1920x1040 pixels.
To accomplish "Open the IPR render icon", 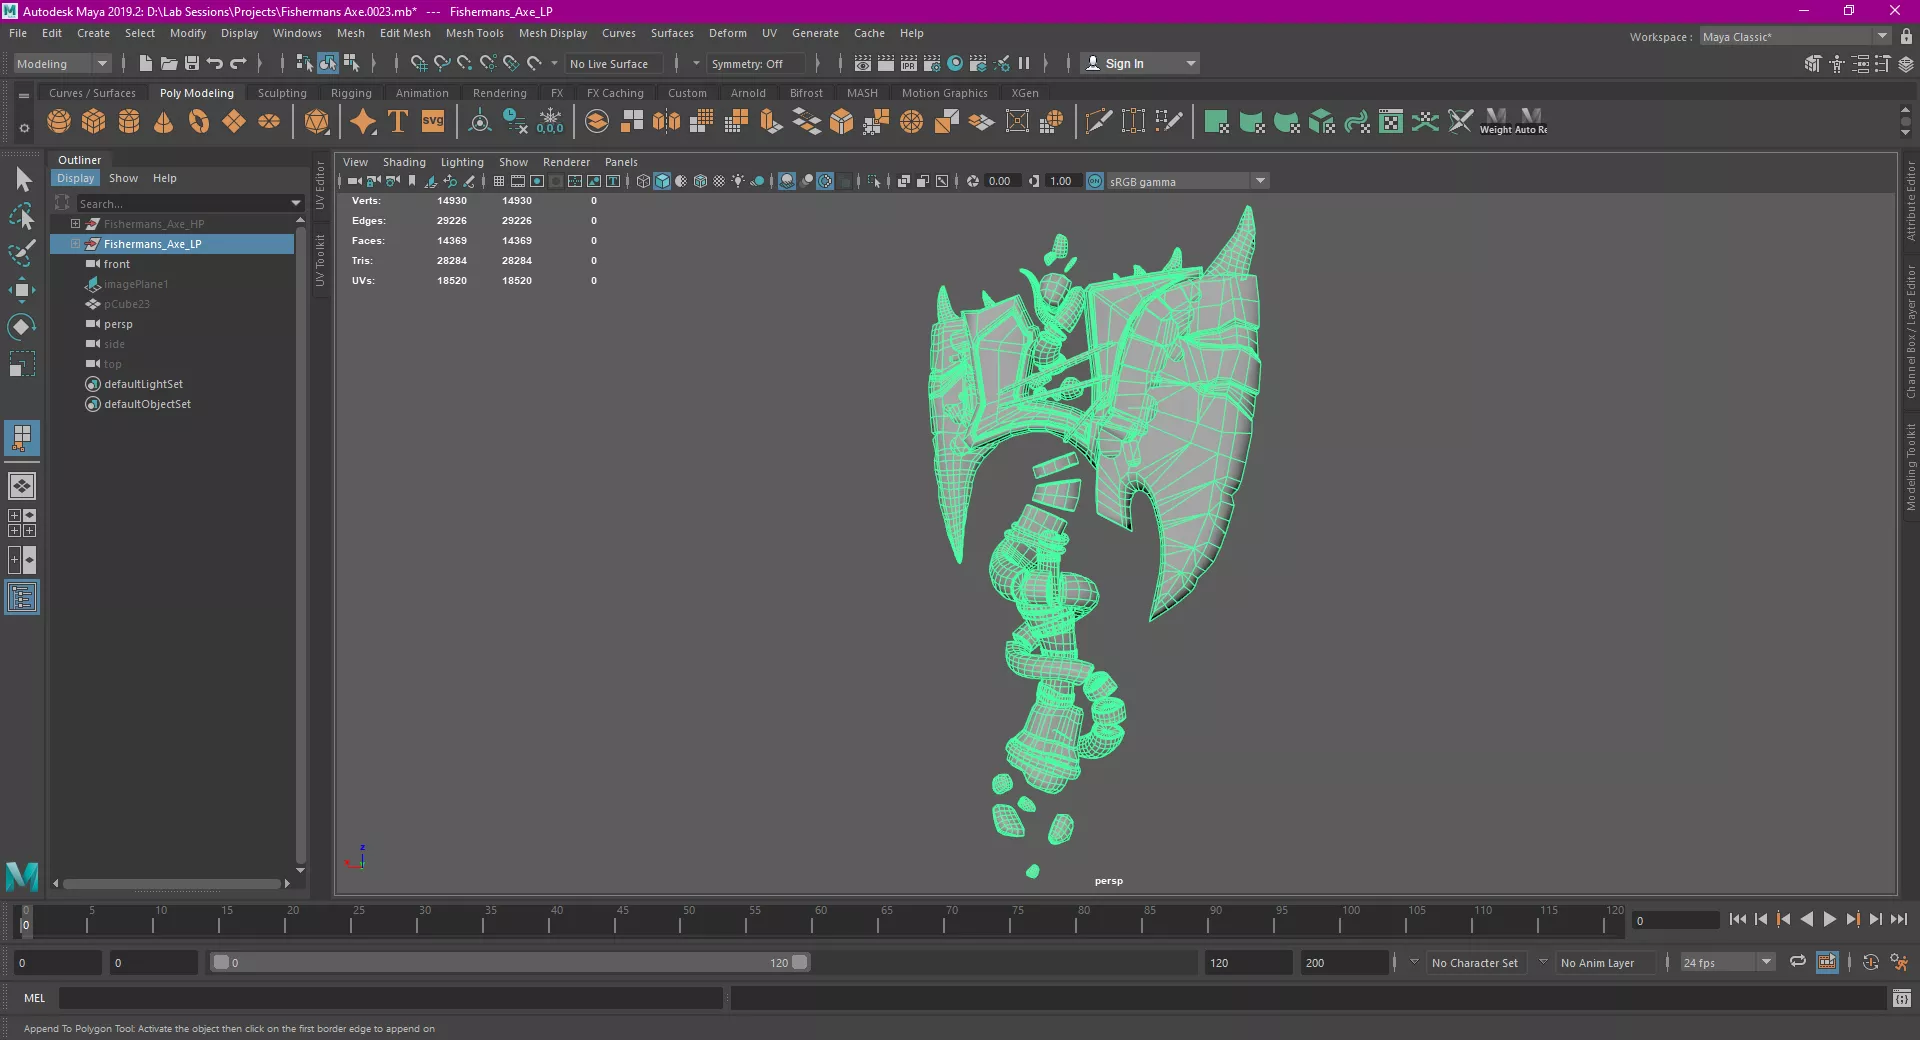I will tap(908, 63).
